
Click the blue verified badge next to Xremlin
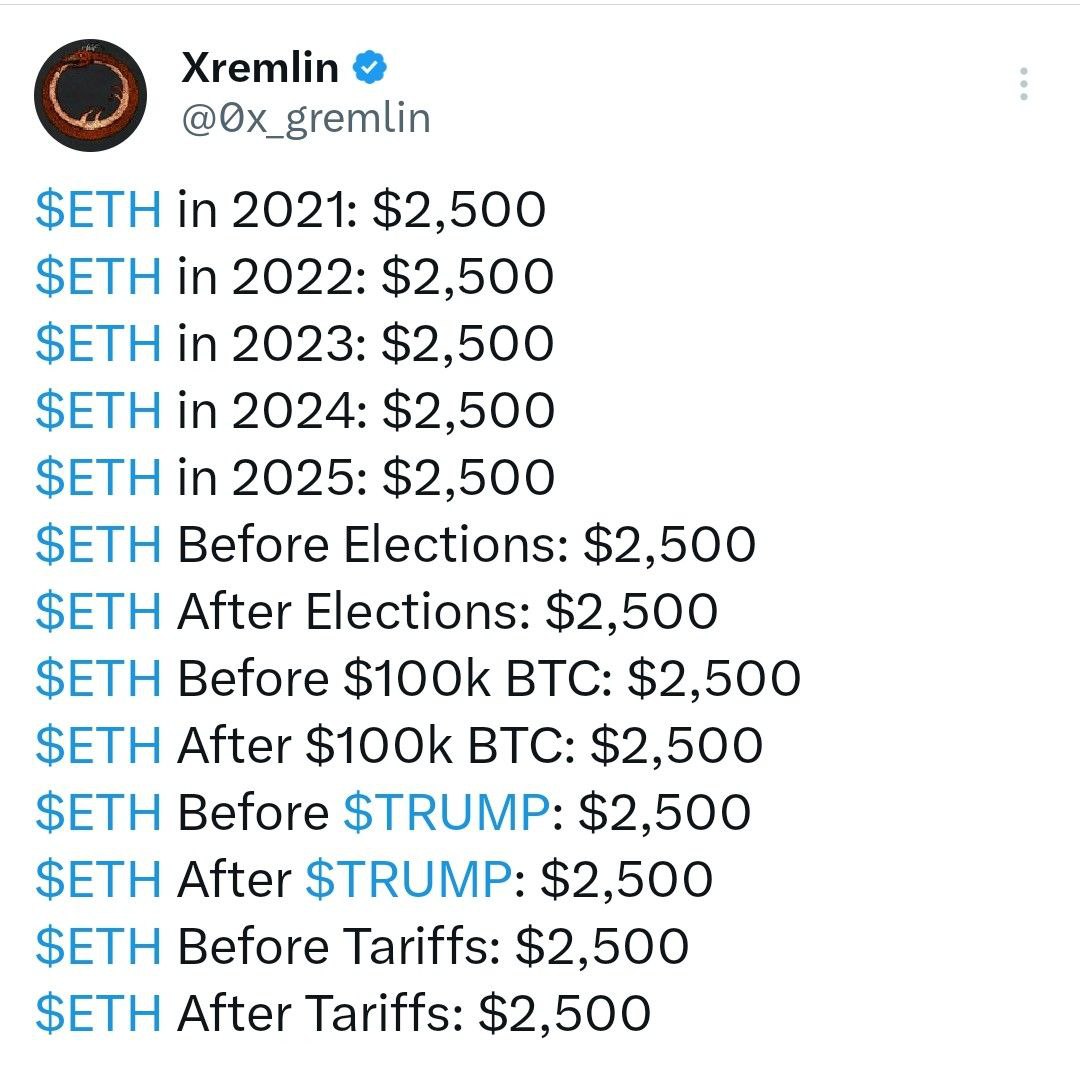coord(370,67)
